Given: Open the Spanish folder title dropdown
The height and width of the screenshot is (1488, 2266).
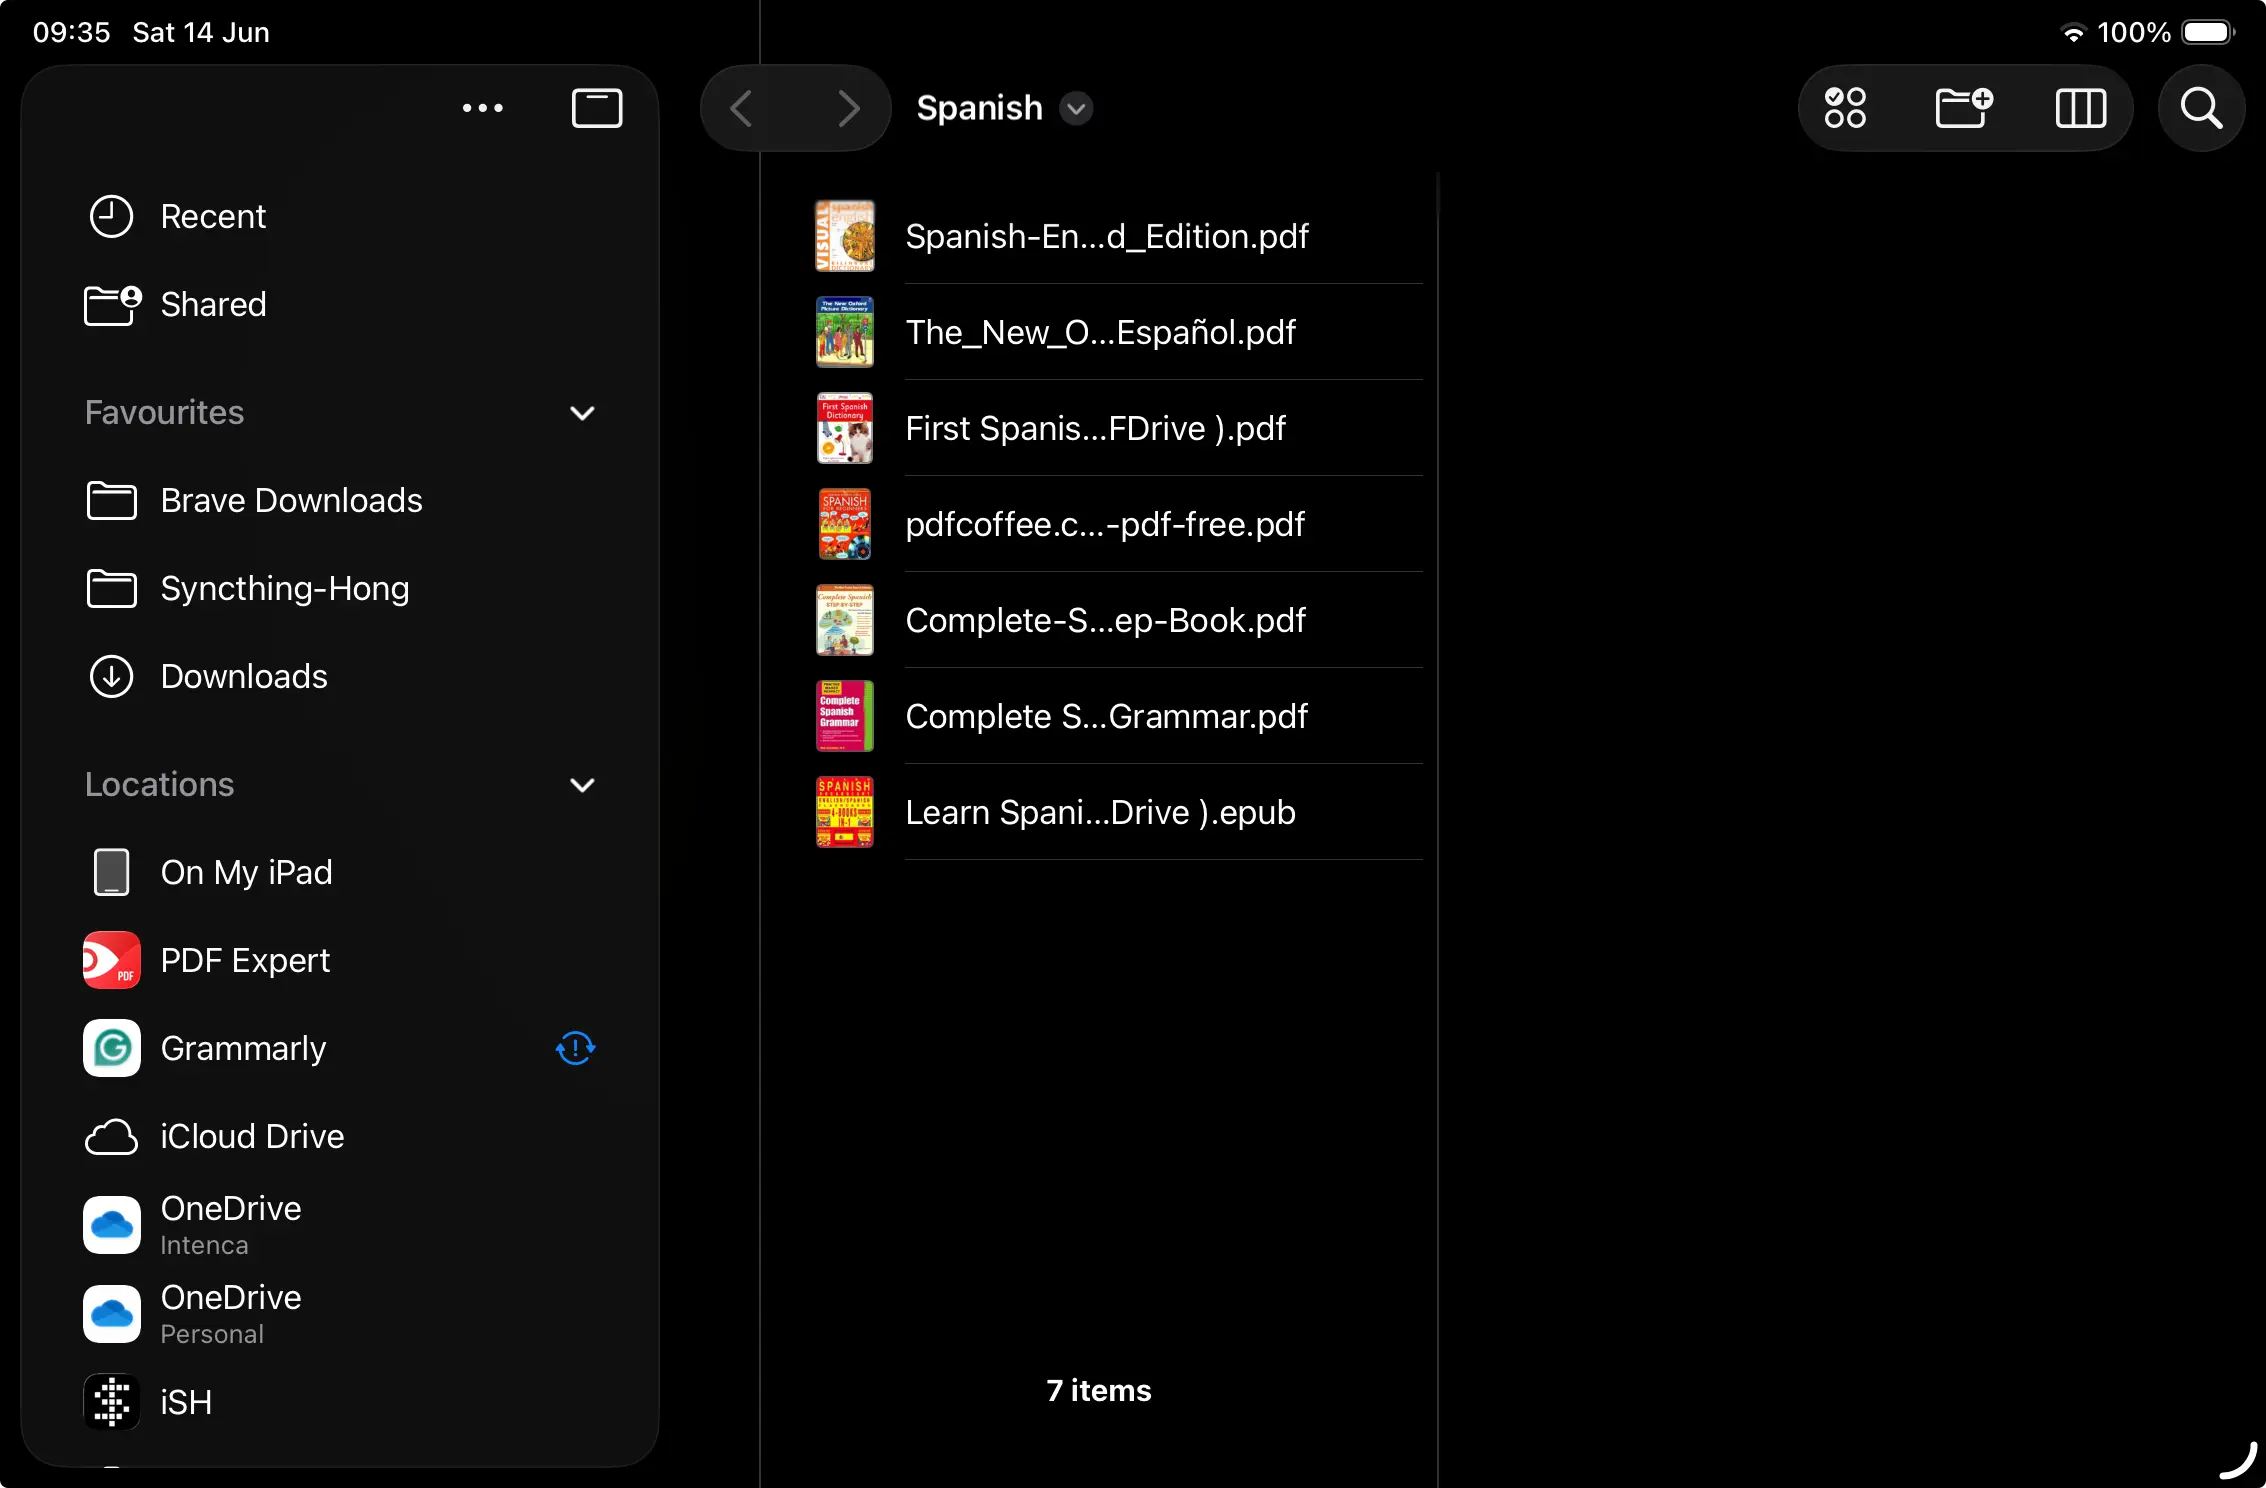Looking at the screenshot, I should 1076,110.
